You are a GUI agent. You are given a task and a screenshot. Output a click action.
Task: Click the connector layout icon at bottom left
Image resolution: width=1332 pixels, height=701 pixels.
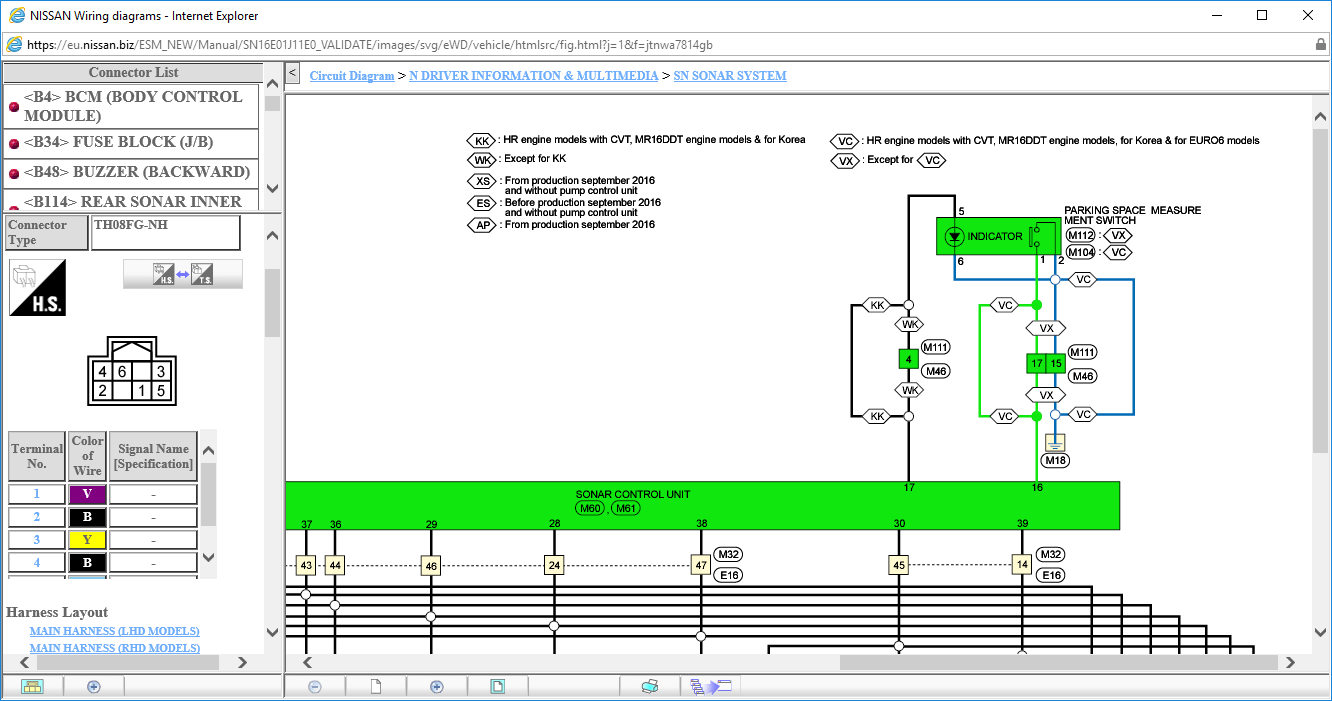[32, 686]
